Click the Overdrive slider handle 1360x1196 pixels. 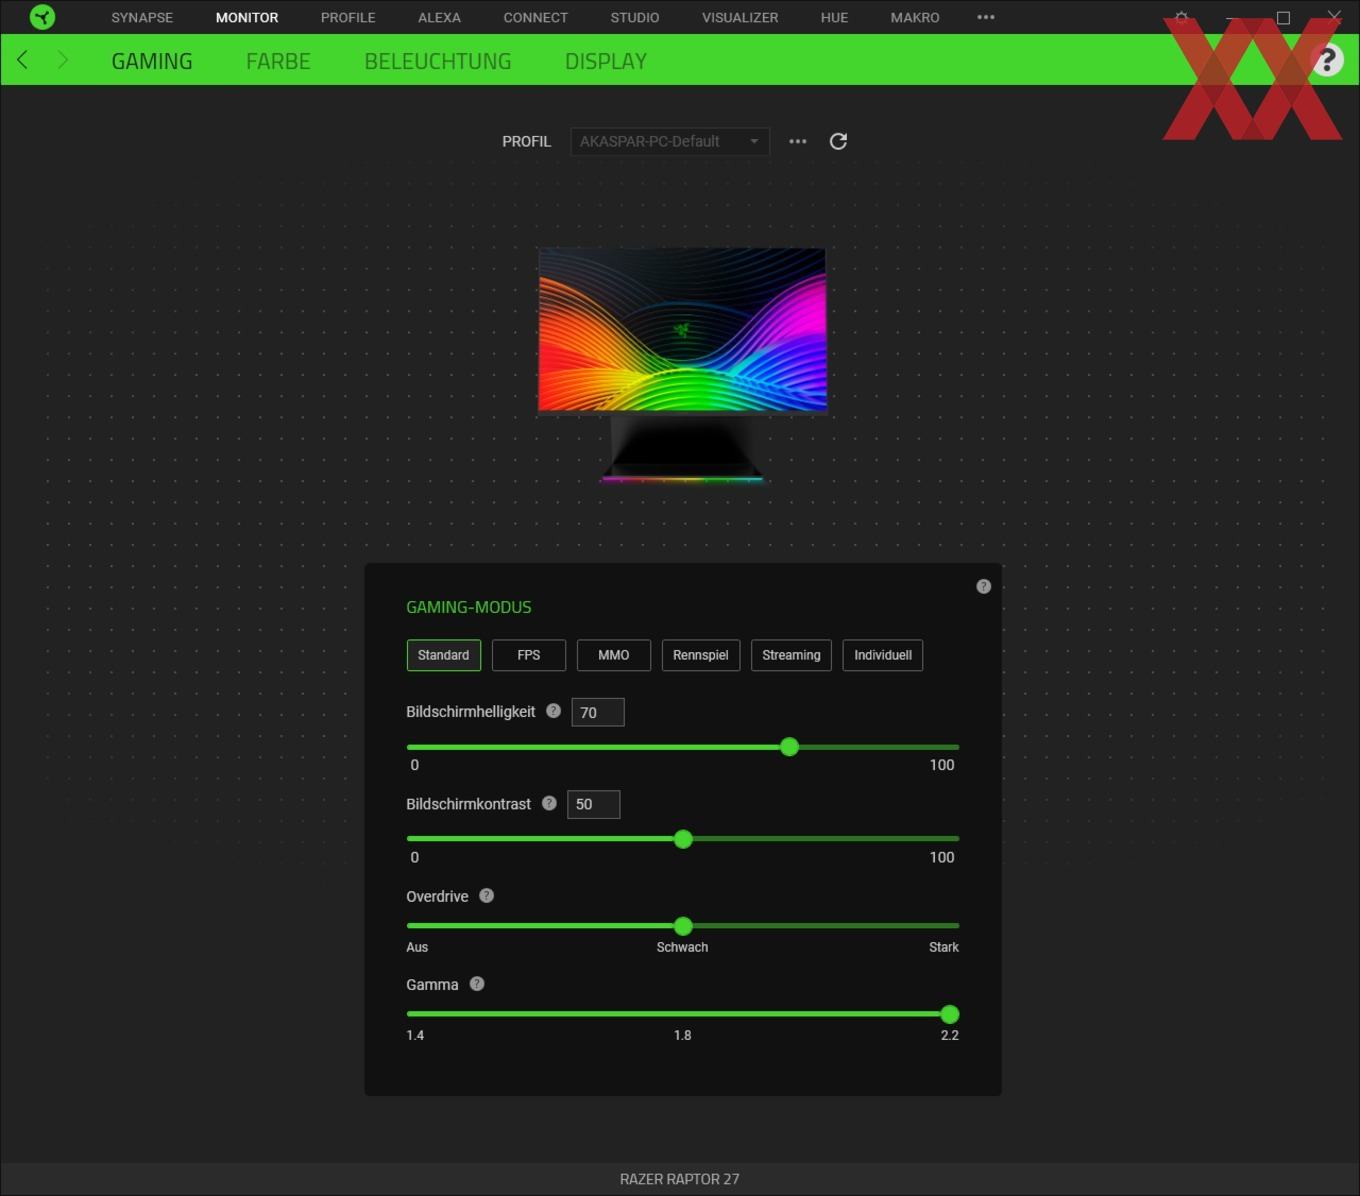[683, 926]
